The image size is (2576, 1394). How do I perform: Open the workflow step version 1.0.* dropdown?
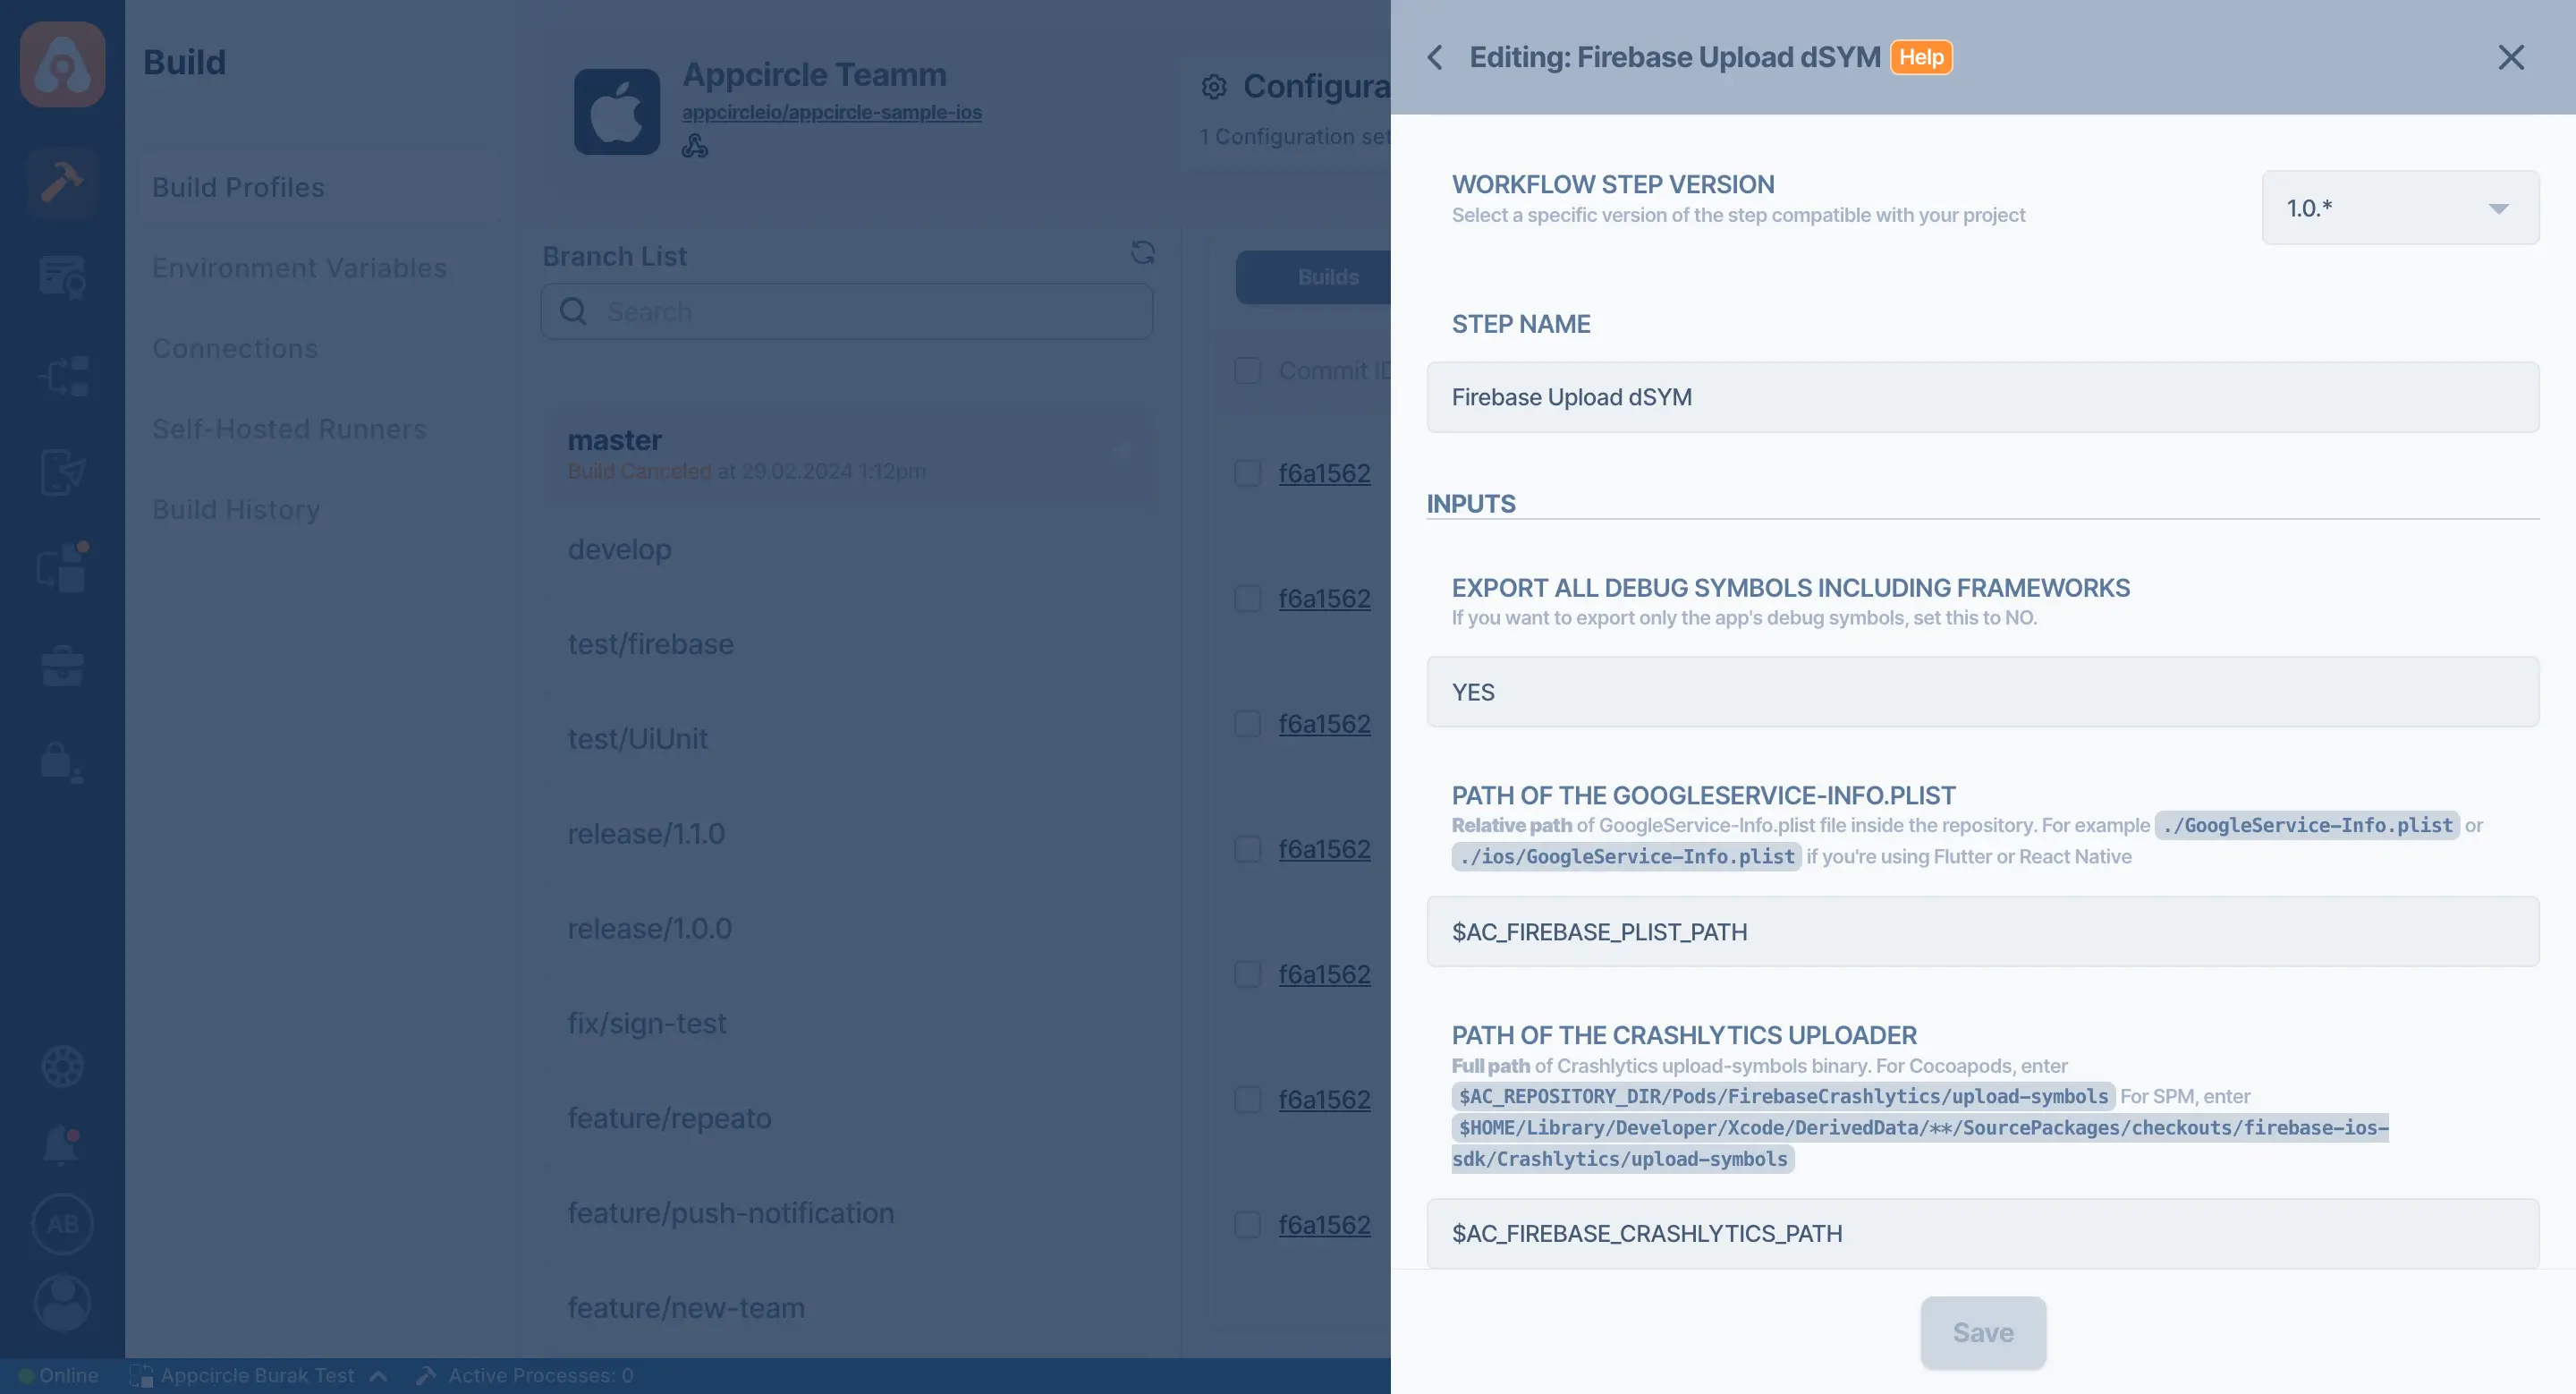click(x=2400, y=208)
